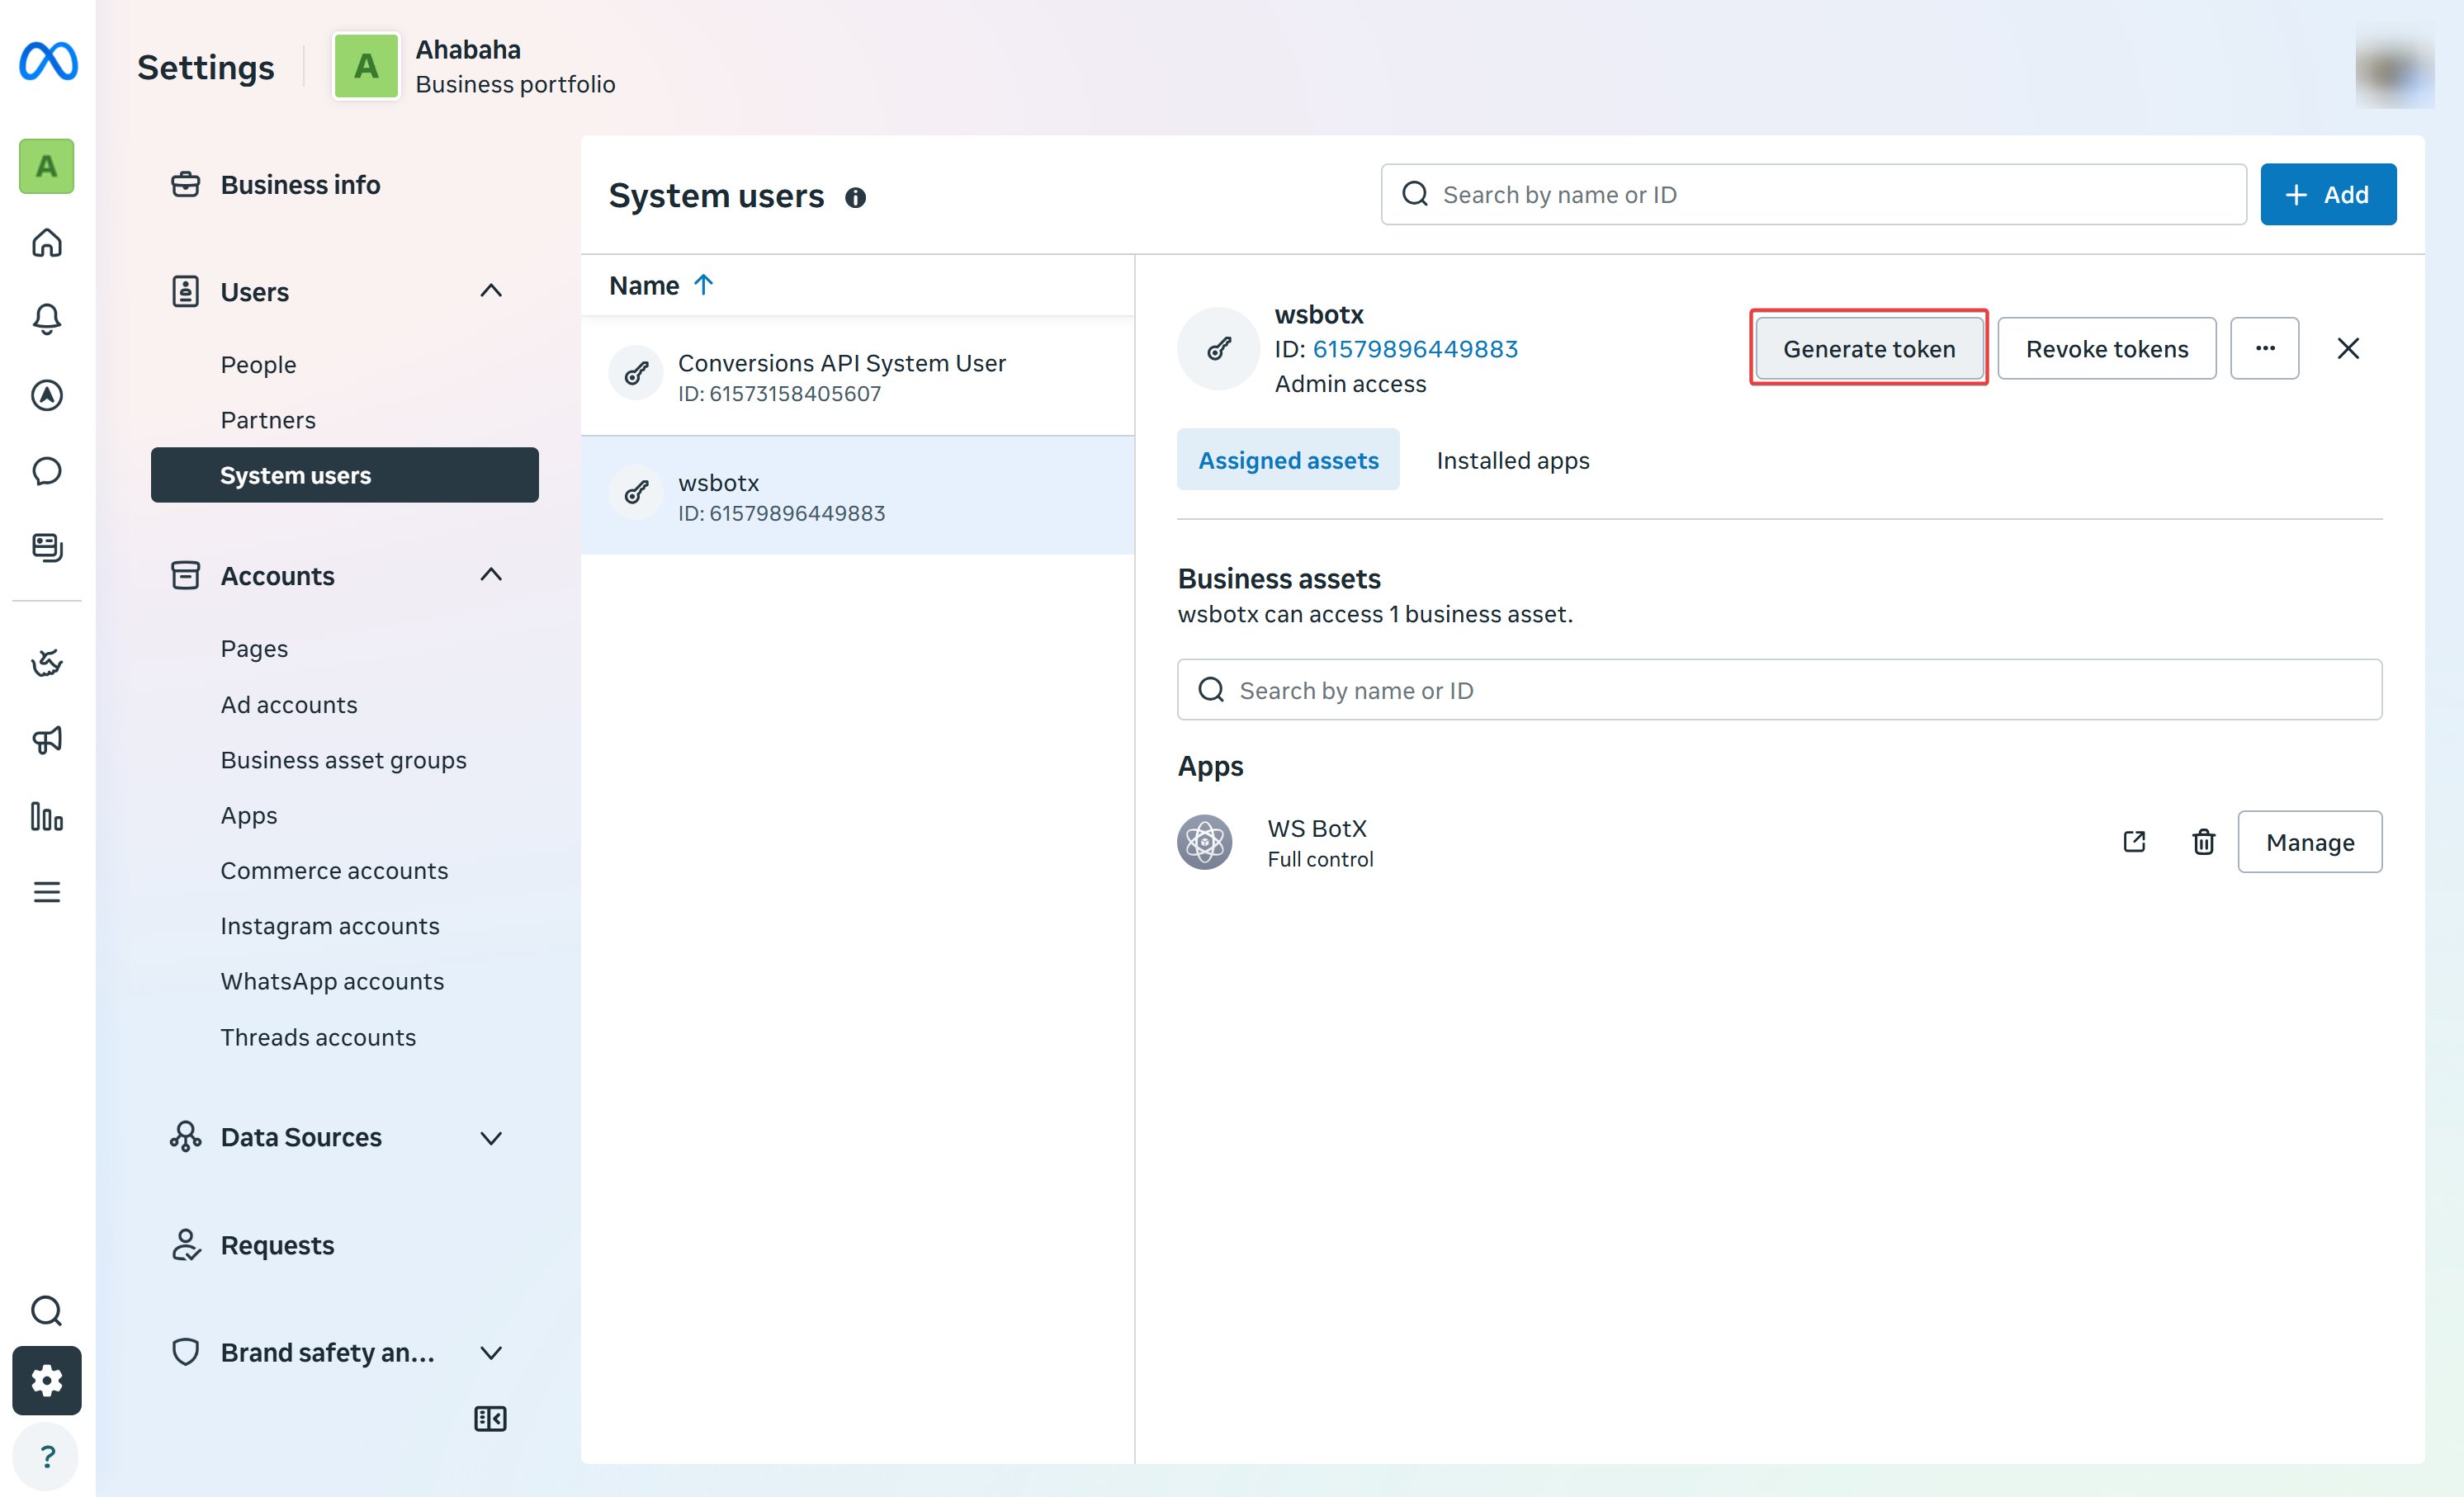2464x1497 pixels.
Task: Select the Conversions API System User row
Action: pyautogui.click(x=858, y=377)
